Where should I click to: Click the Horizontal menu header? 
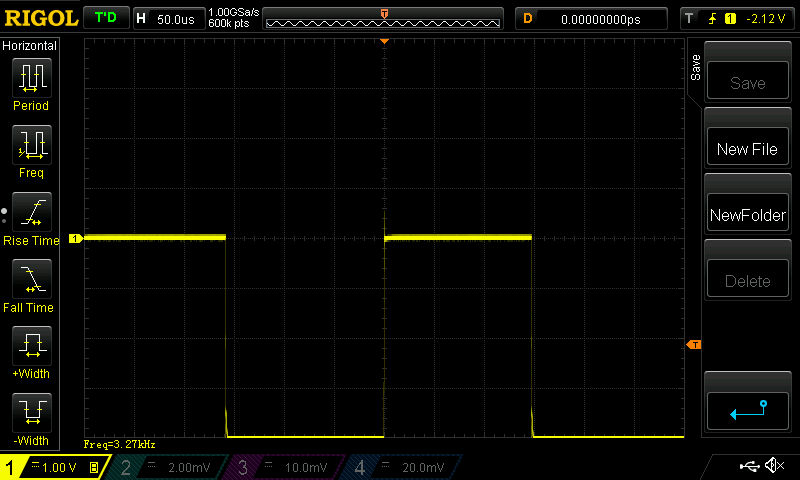[x=30, y=46]
